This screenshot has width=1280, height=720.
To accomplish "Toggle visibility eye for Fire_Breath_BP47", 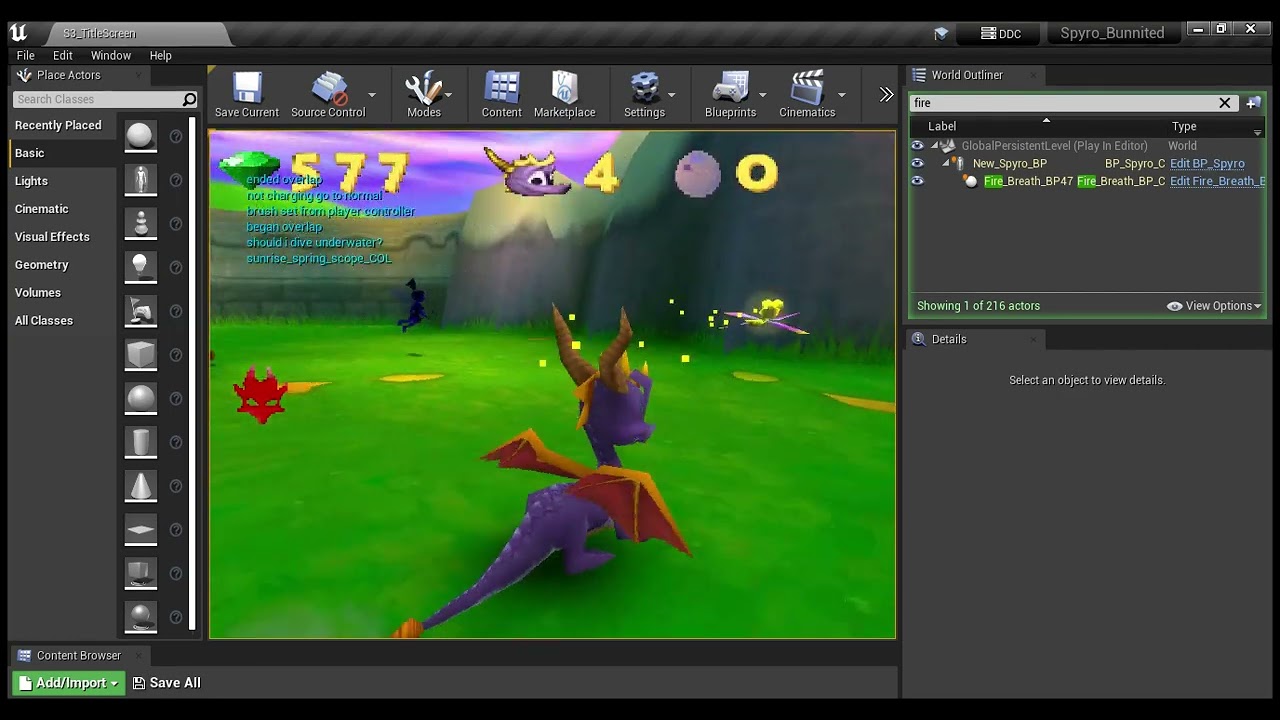I will point(917,181).
